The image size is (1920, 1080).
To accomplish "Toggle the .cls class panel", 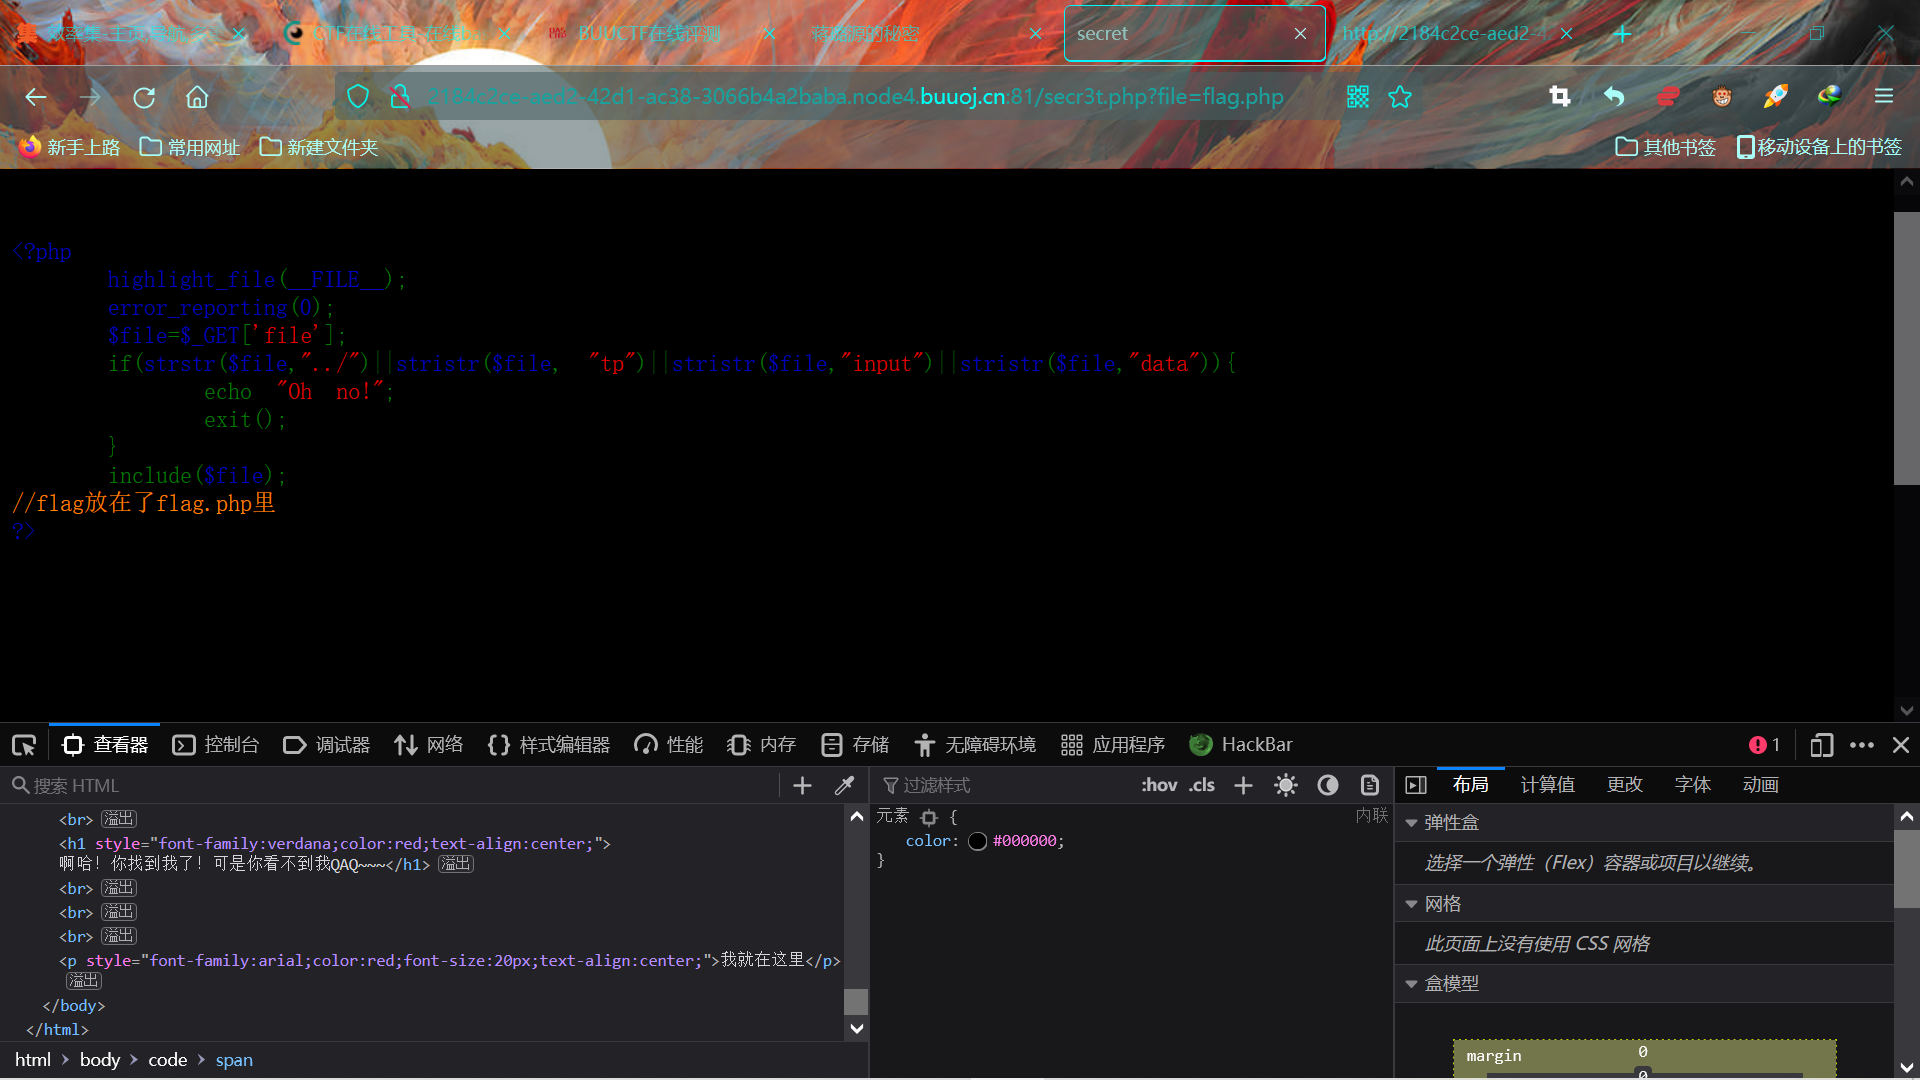I will 1202,786.
